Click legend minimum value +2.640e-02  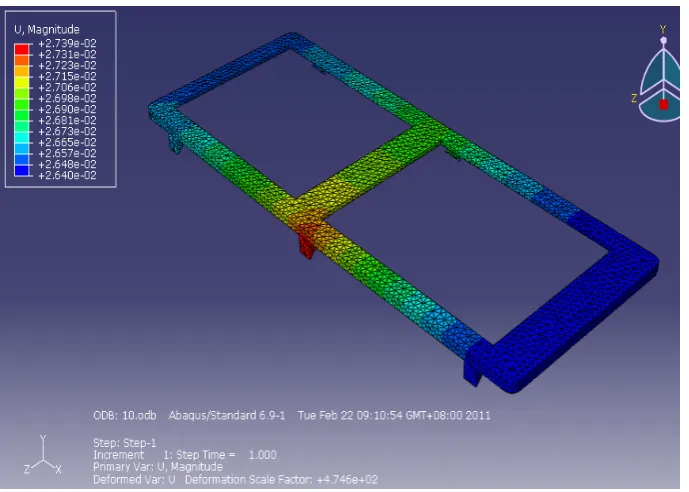[x=67, y=176]
